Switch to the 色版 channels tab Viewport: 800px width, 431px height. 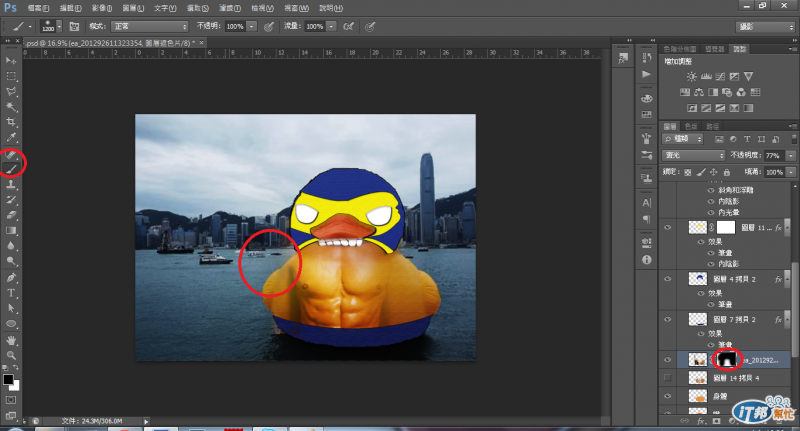coord(691,126)
